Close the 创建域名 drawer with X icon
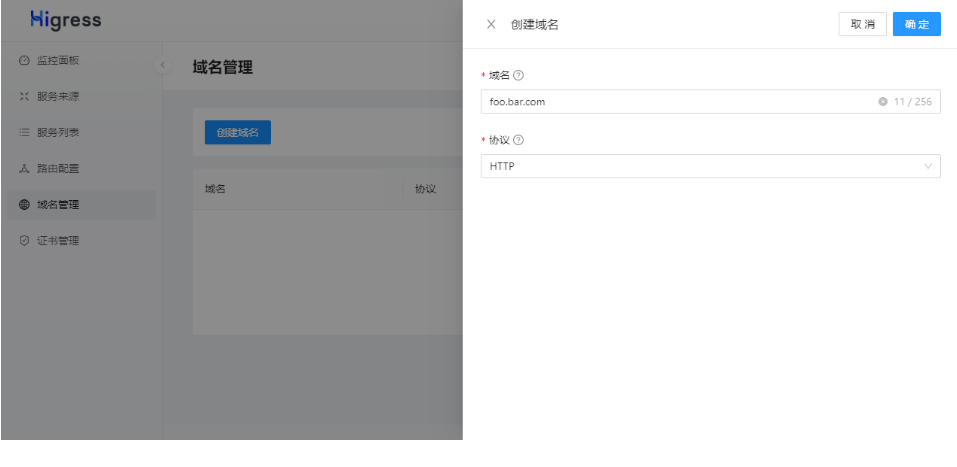This screenshot has width=957, height=467. pos(491,25)
